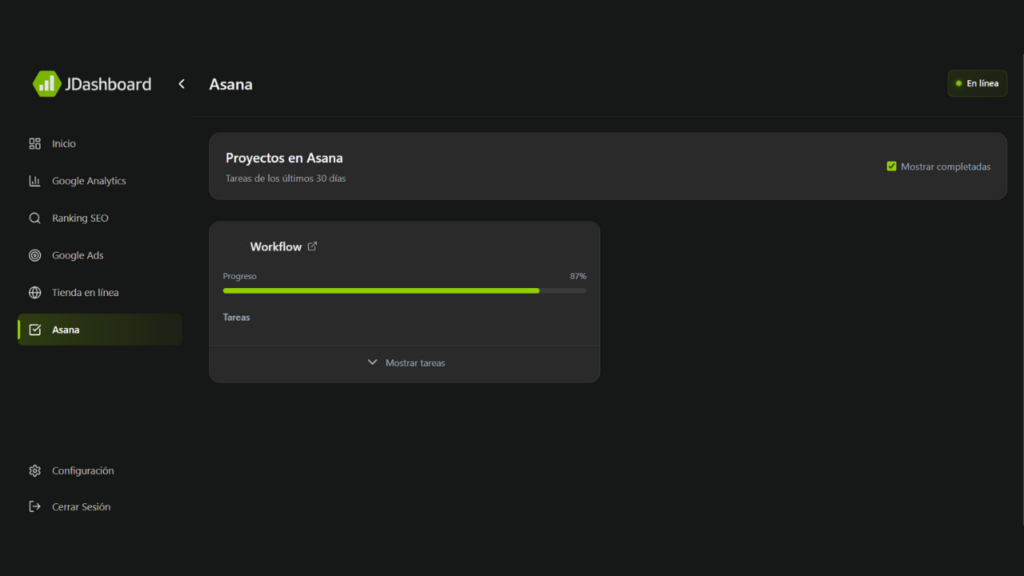
Task: Click the Google Ads target icon
Action: pyautogui.click(x=35, y=255)
